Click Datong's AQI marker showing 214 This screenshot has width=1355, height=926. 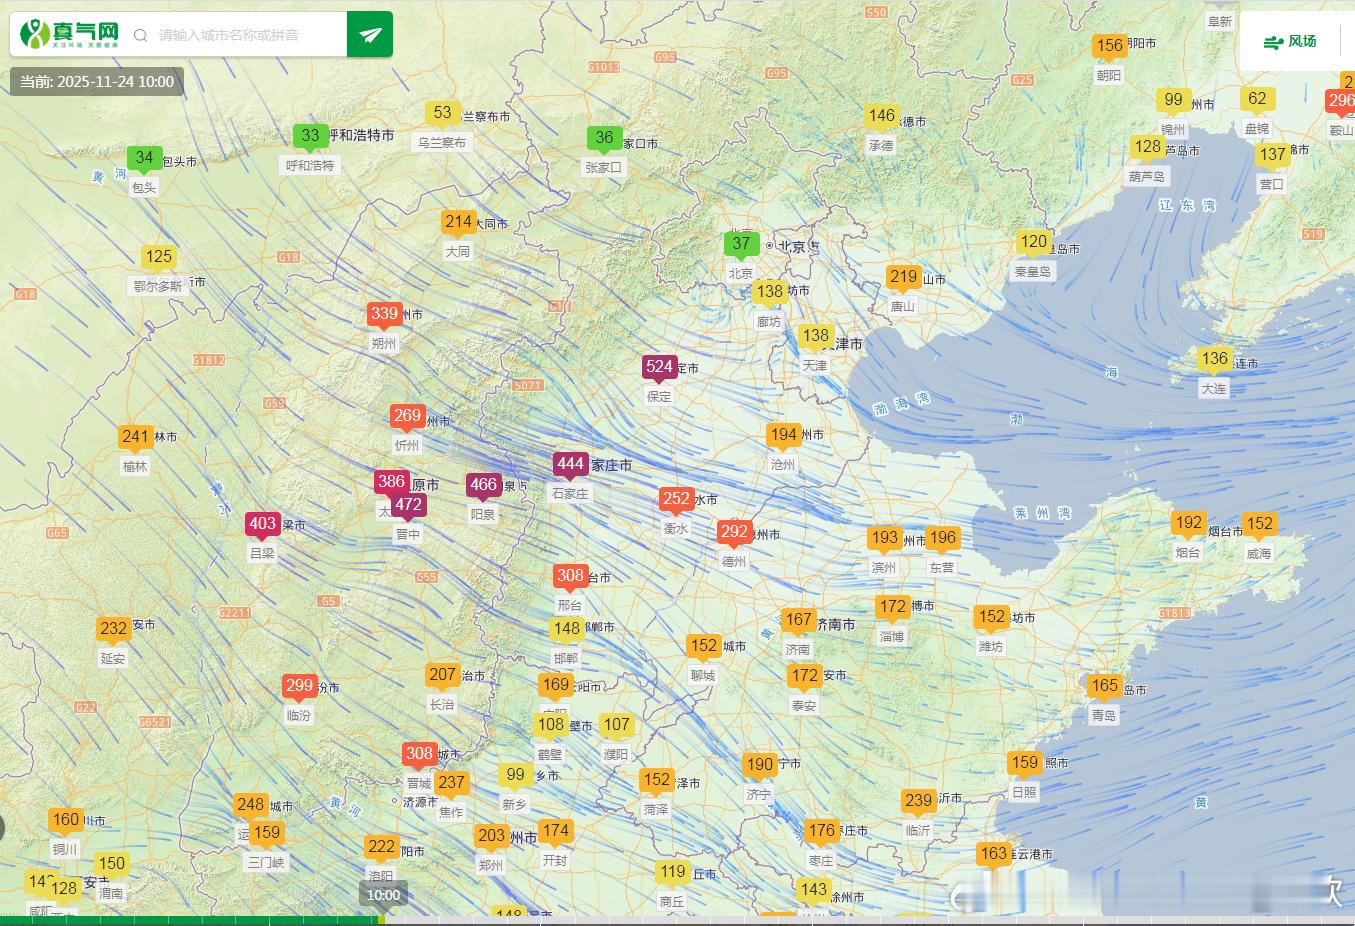458,224
